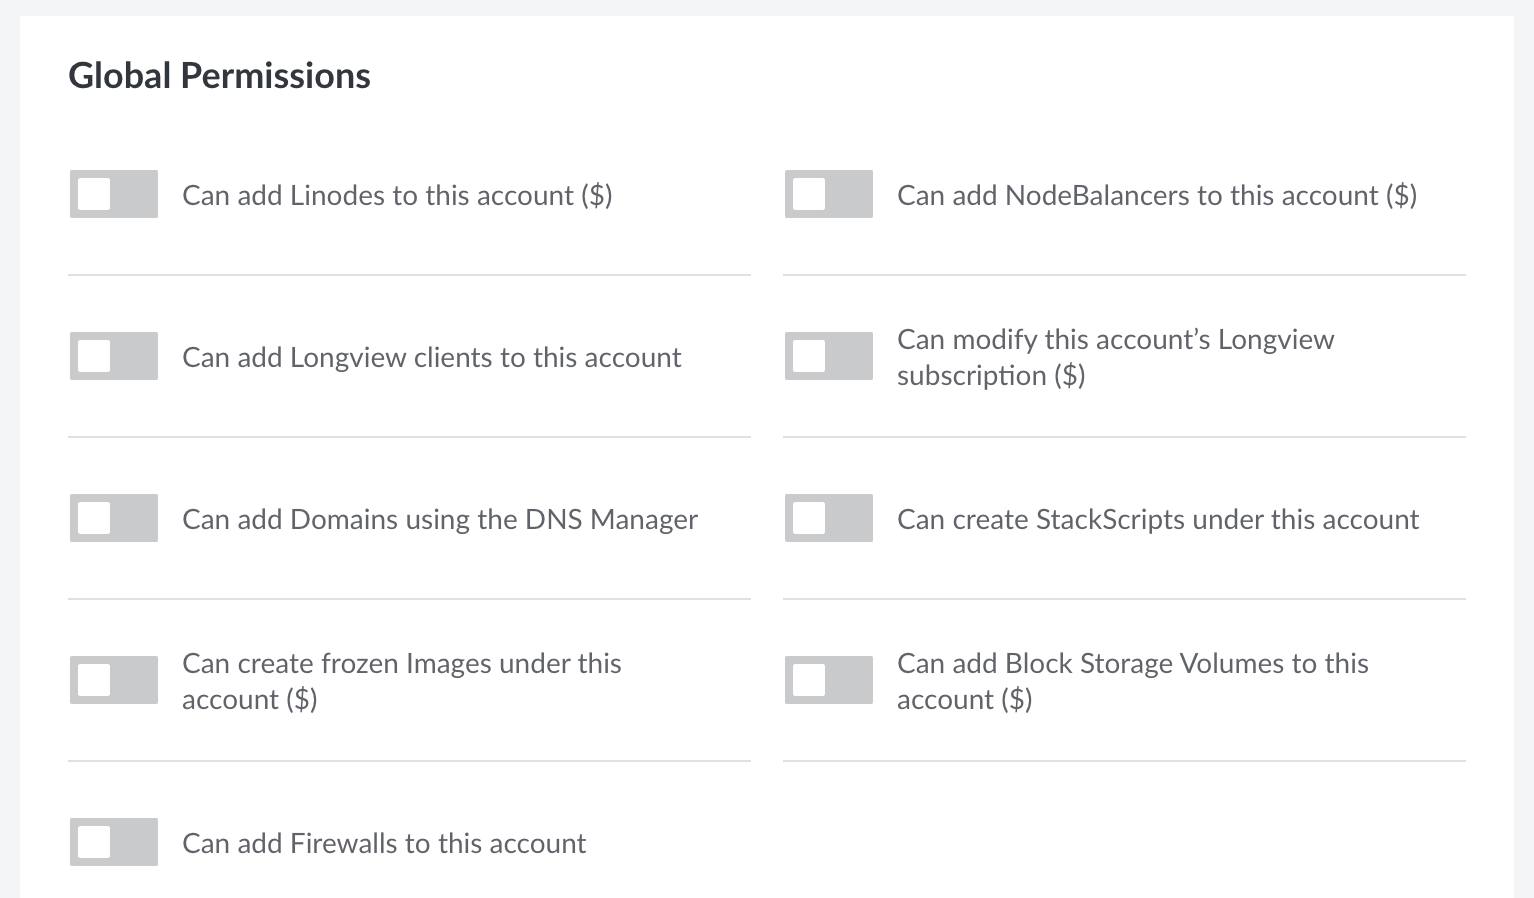Image resolution: width=1534 pixels, height=898 pixels.
Task: Click the 'Can add Longview clients' label text
Action: (x=431, y=357)
